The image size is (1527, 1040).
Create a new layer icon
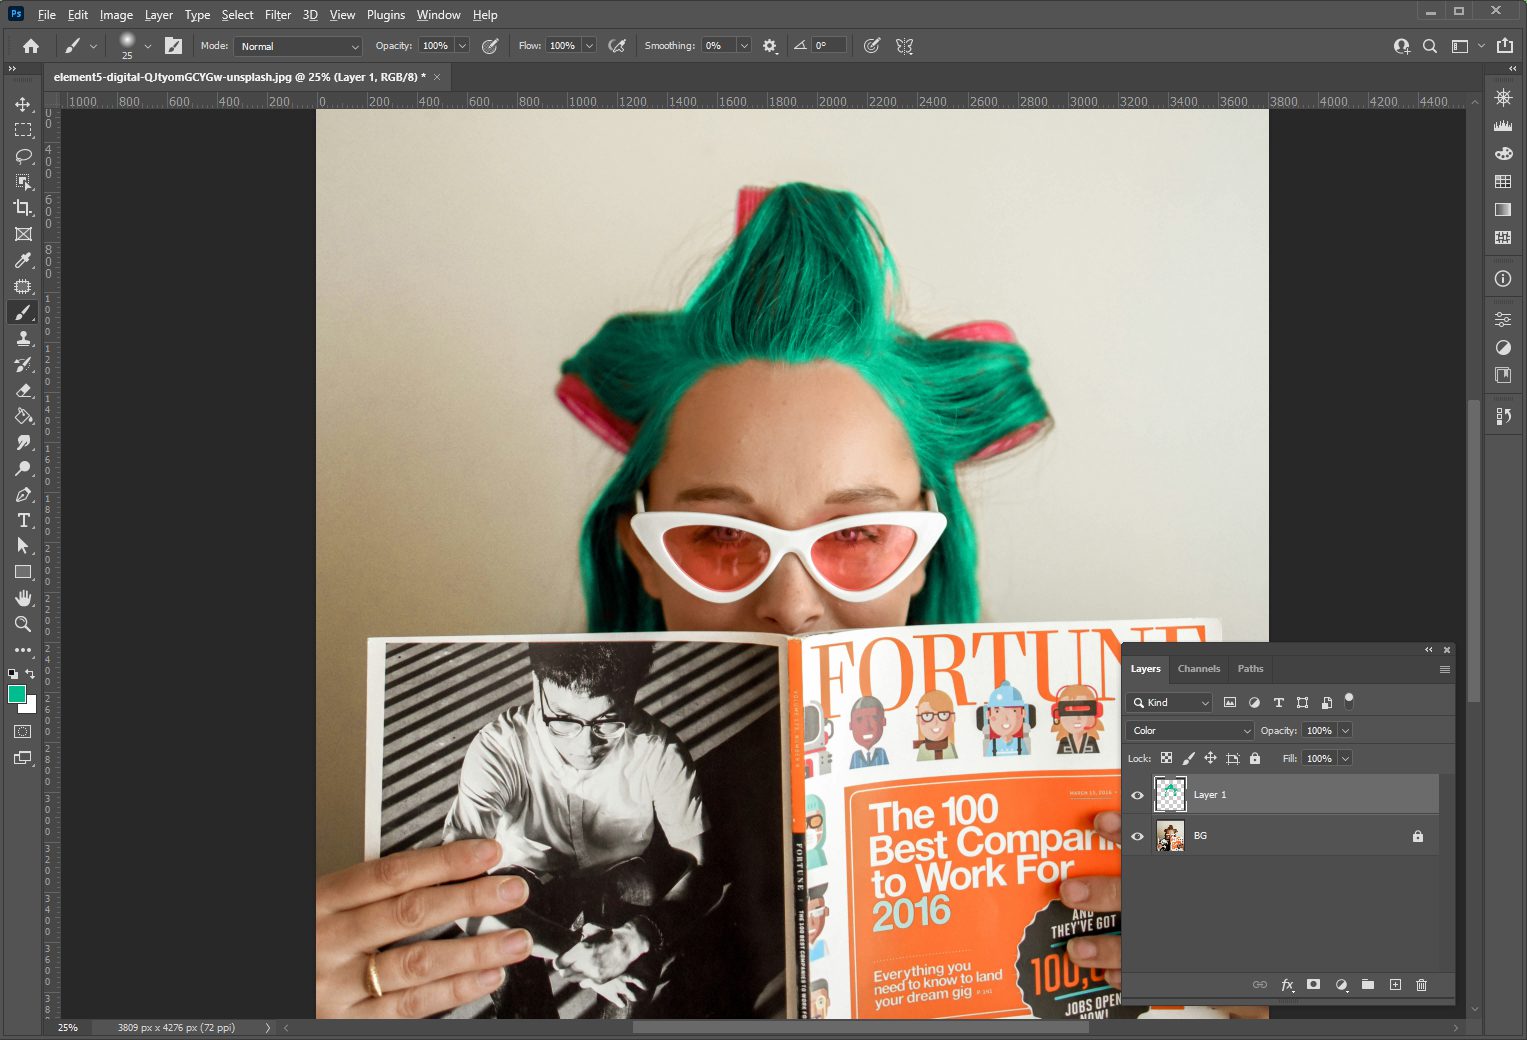coord(1395,985)
